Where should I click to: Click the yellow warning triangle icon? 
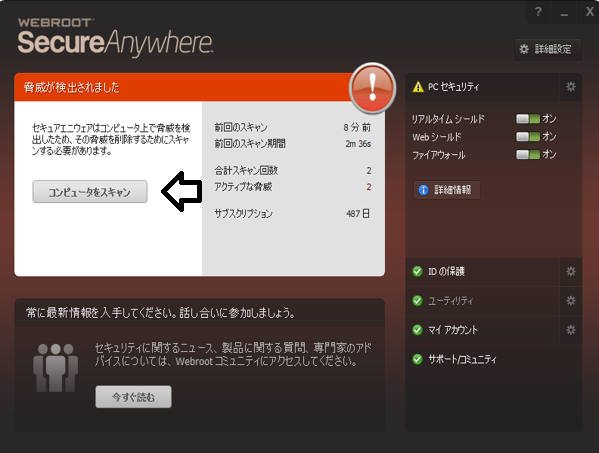pyautogui.click(x=418, y=87)
